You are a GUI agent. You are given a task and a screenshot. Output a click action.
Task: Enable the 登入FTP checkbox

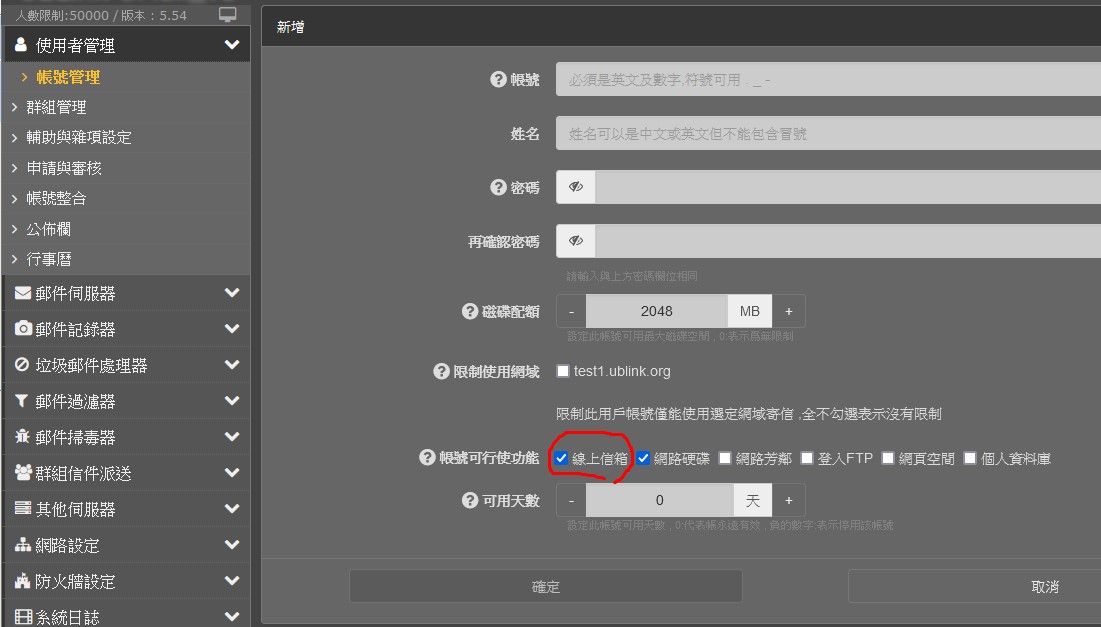point(807,458)
